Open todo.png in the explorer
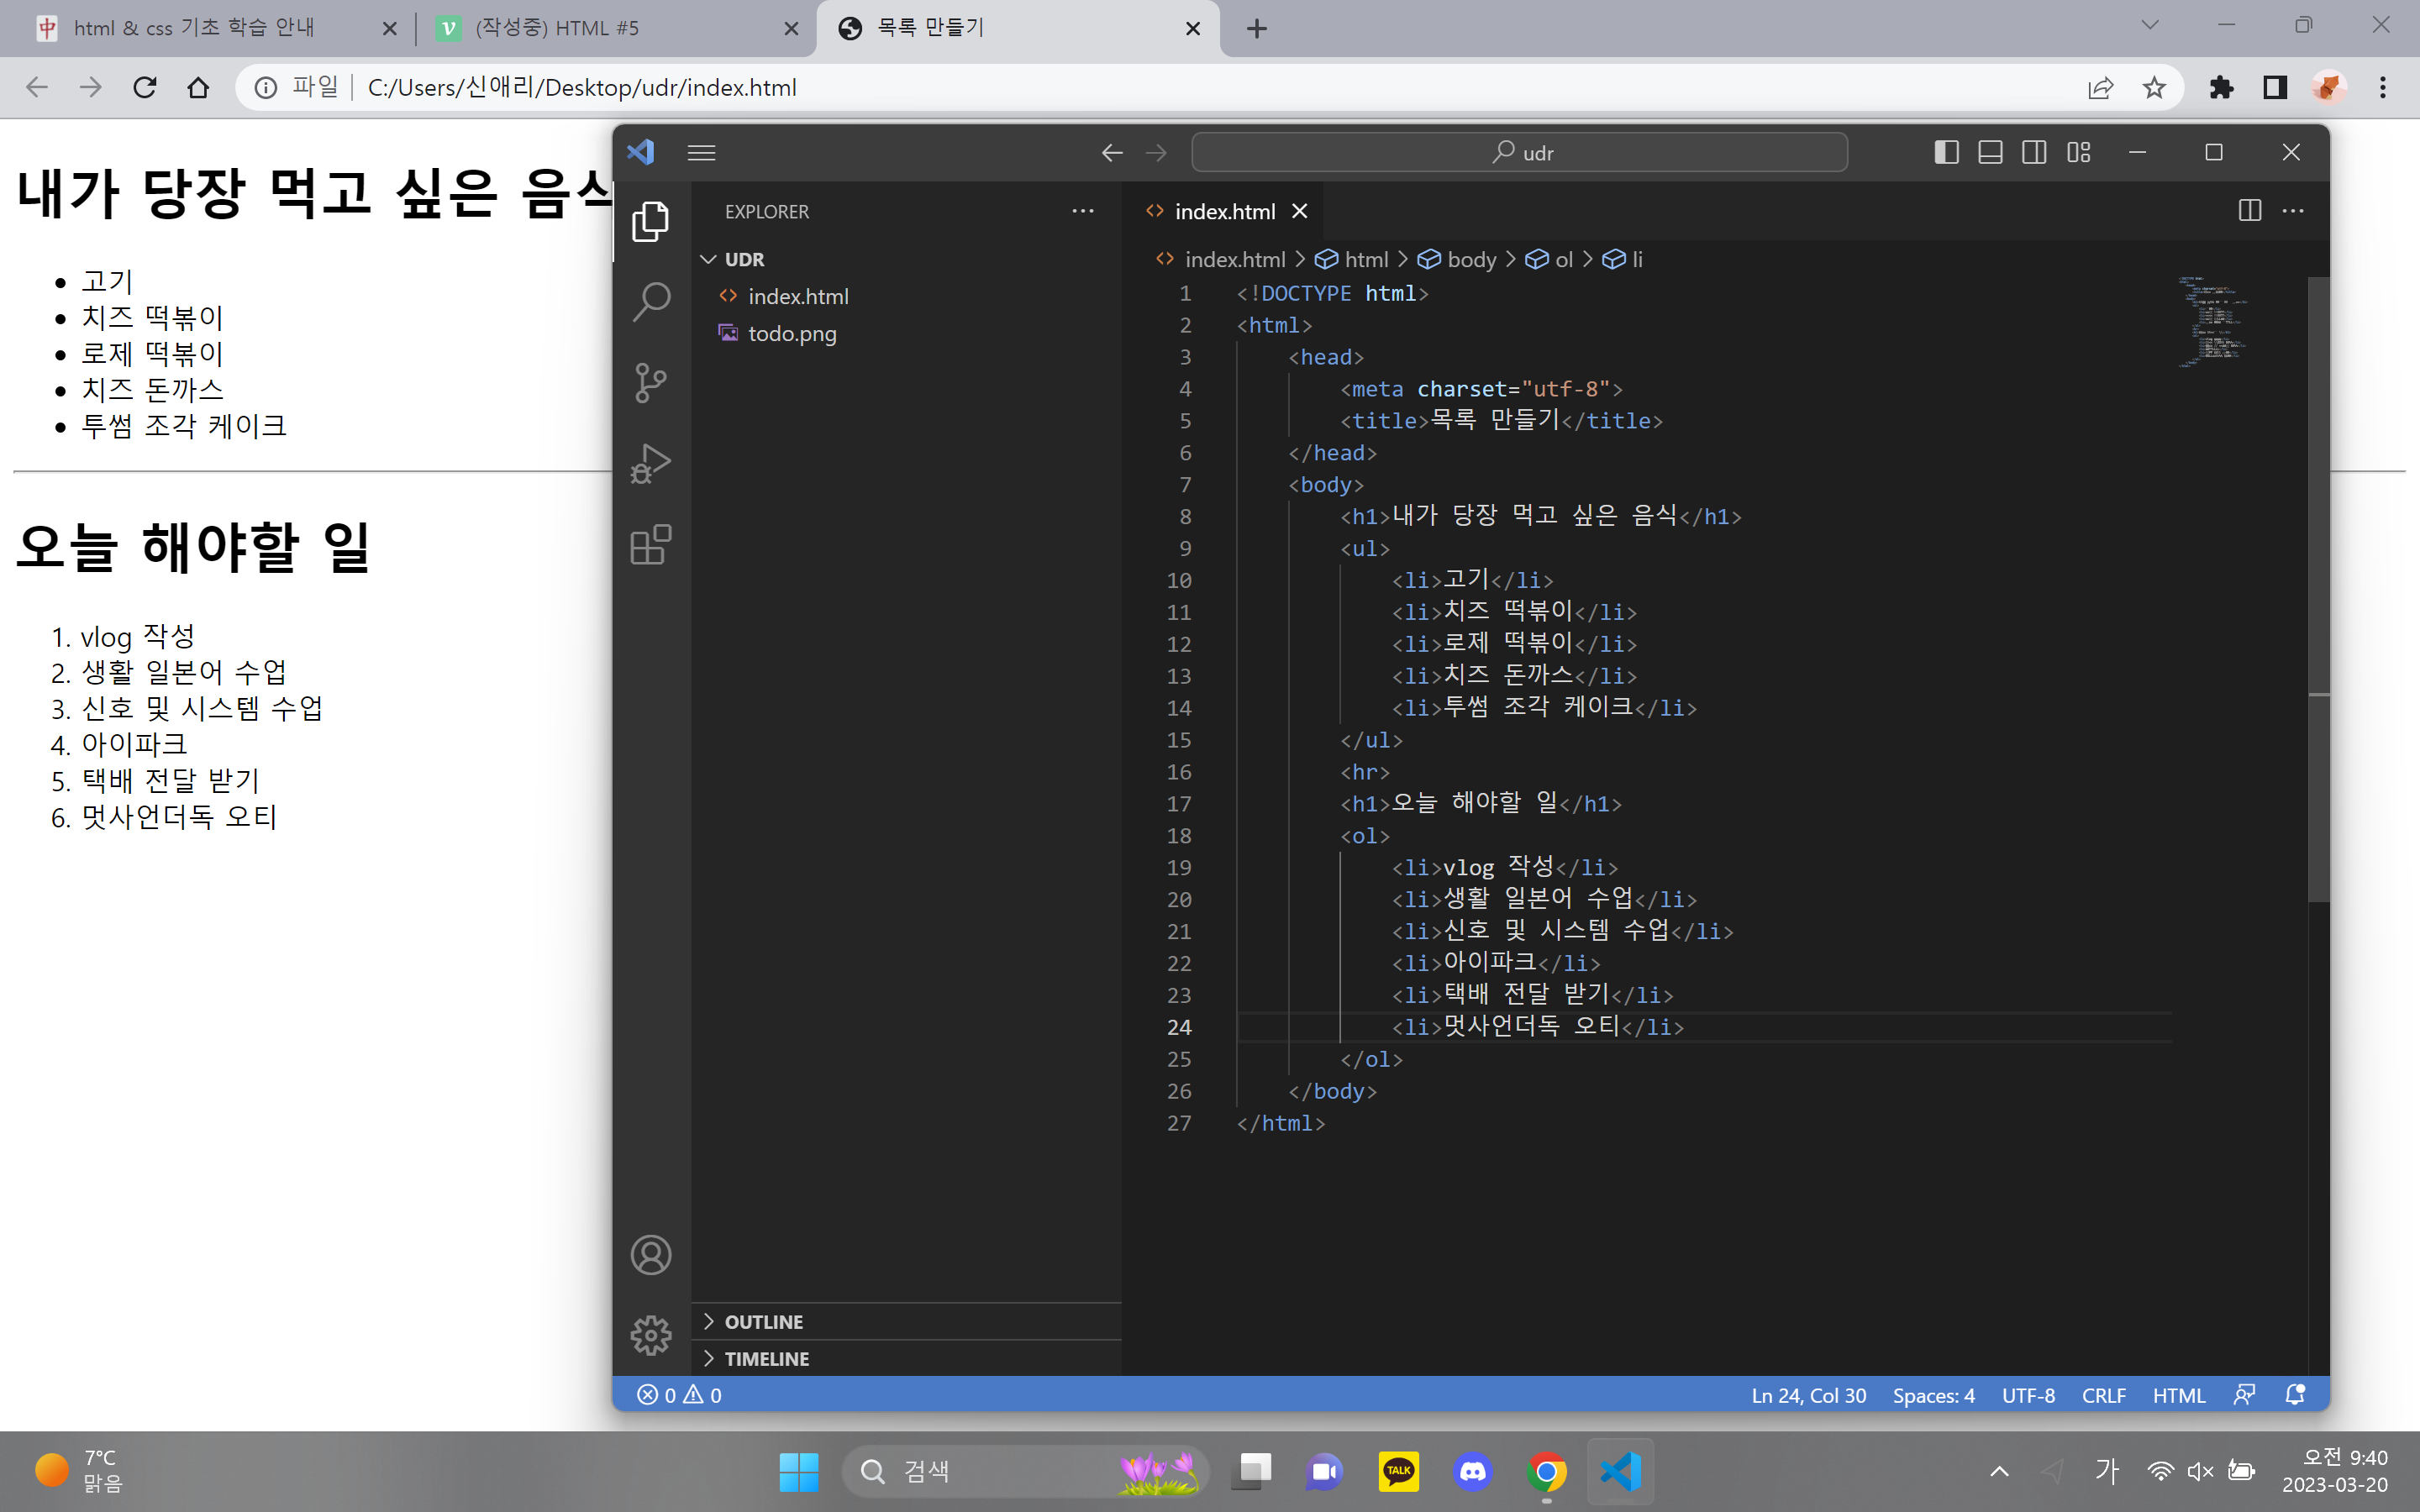The image size is (2420, 1512). [792, 334]
